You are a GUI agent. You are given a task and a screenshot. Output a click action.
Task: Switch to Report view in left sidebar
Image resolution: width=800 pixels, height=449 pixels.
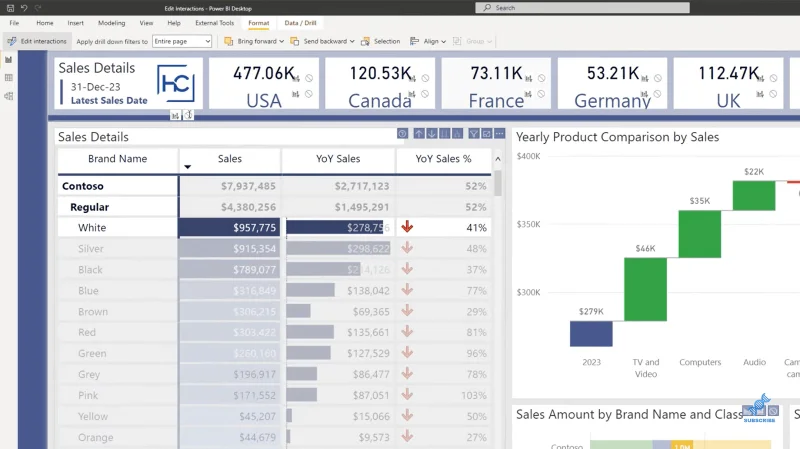click(x=8, y=60)
